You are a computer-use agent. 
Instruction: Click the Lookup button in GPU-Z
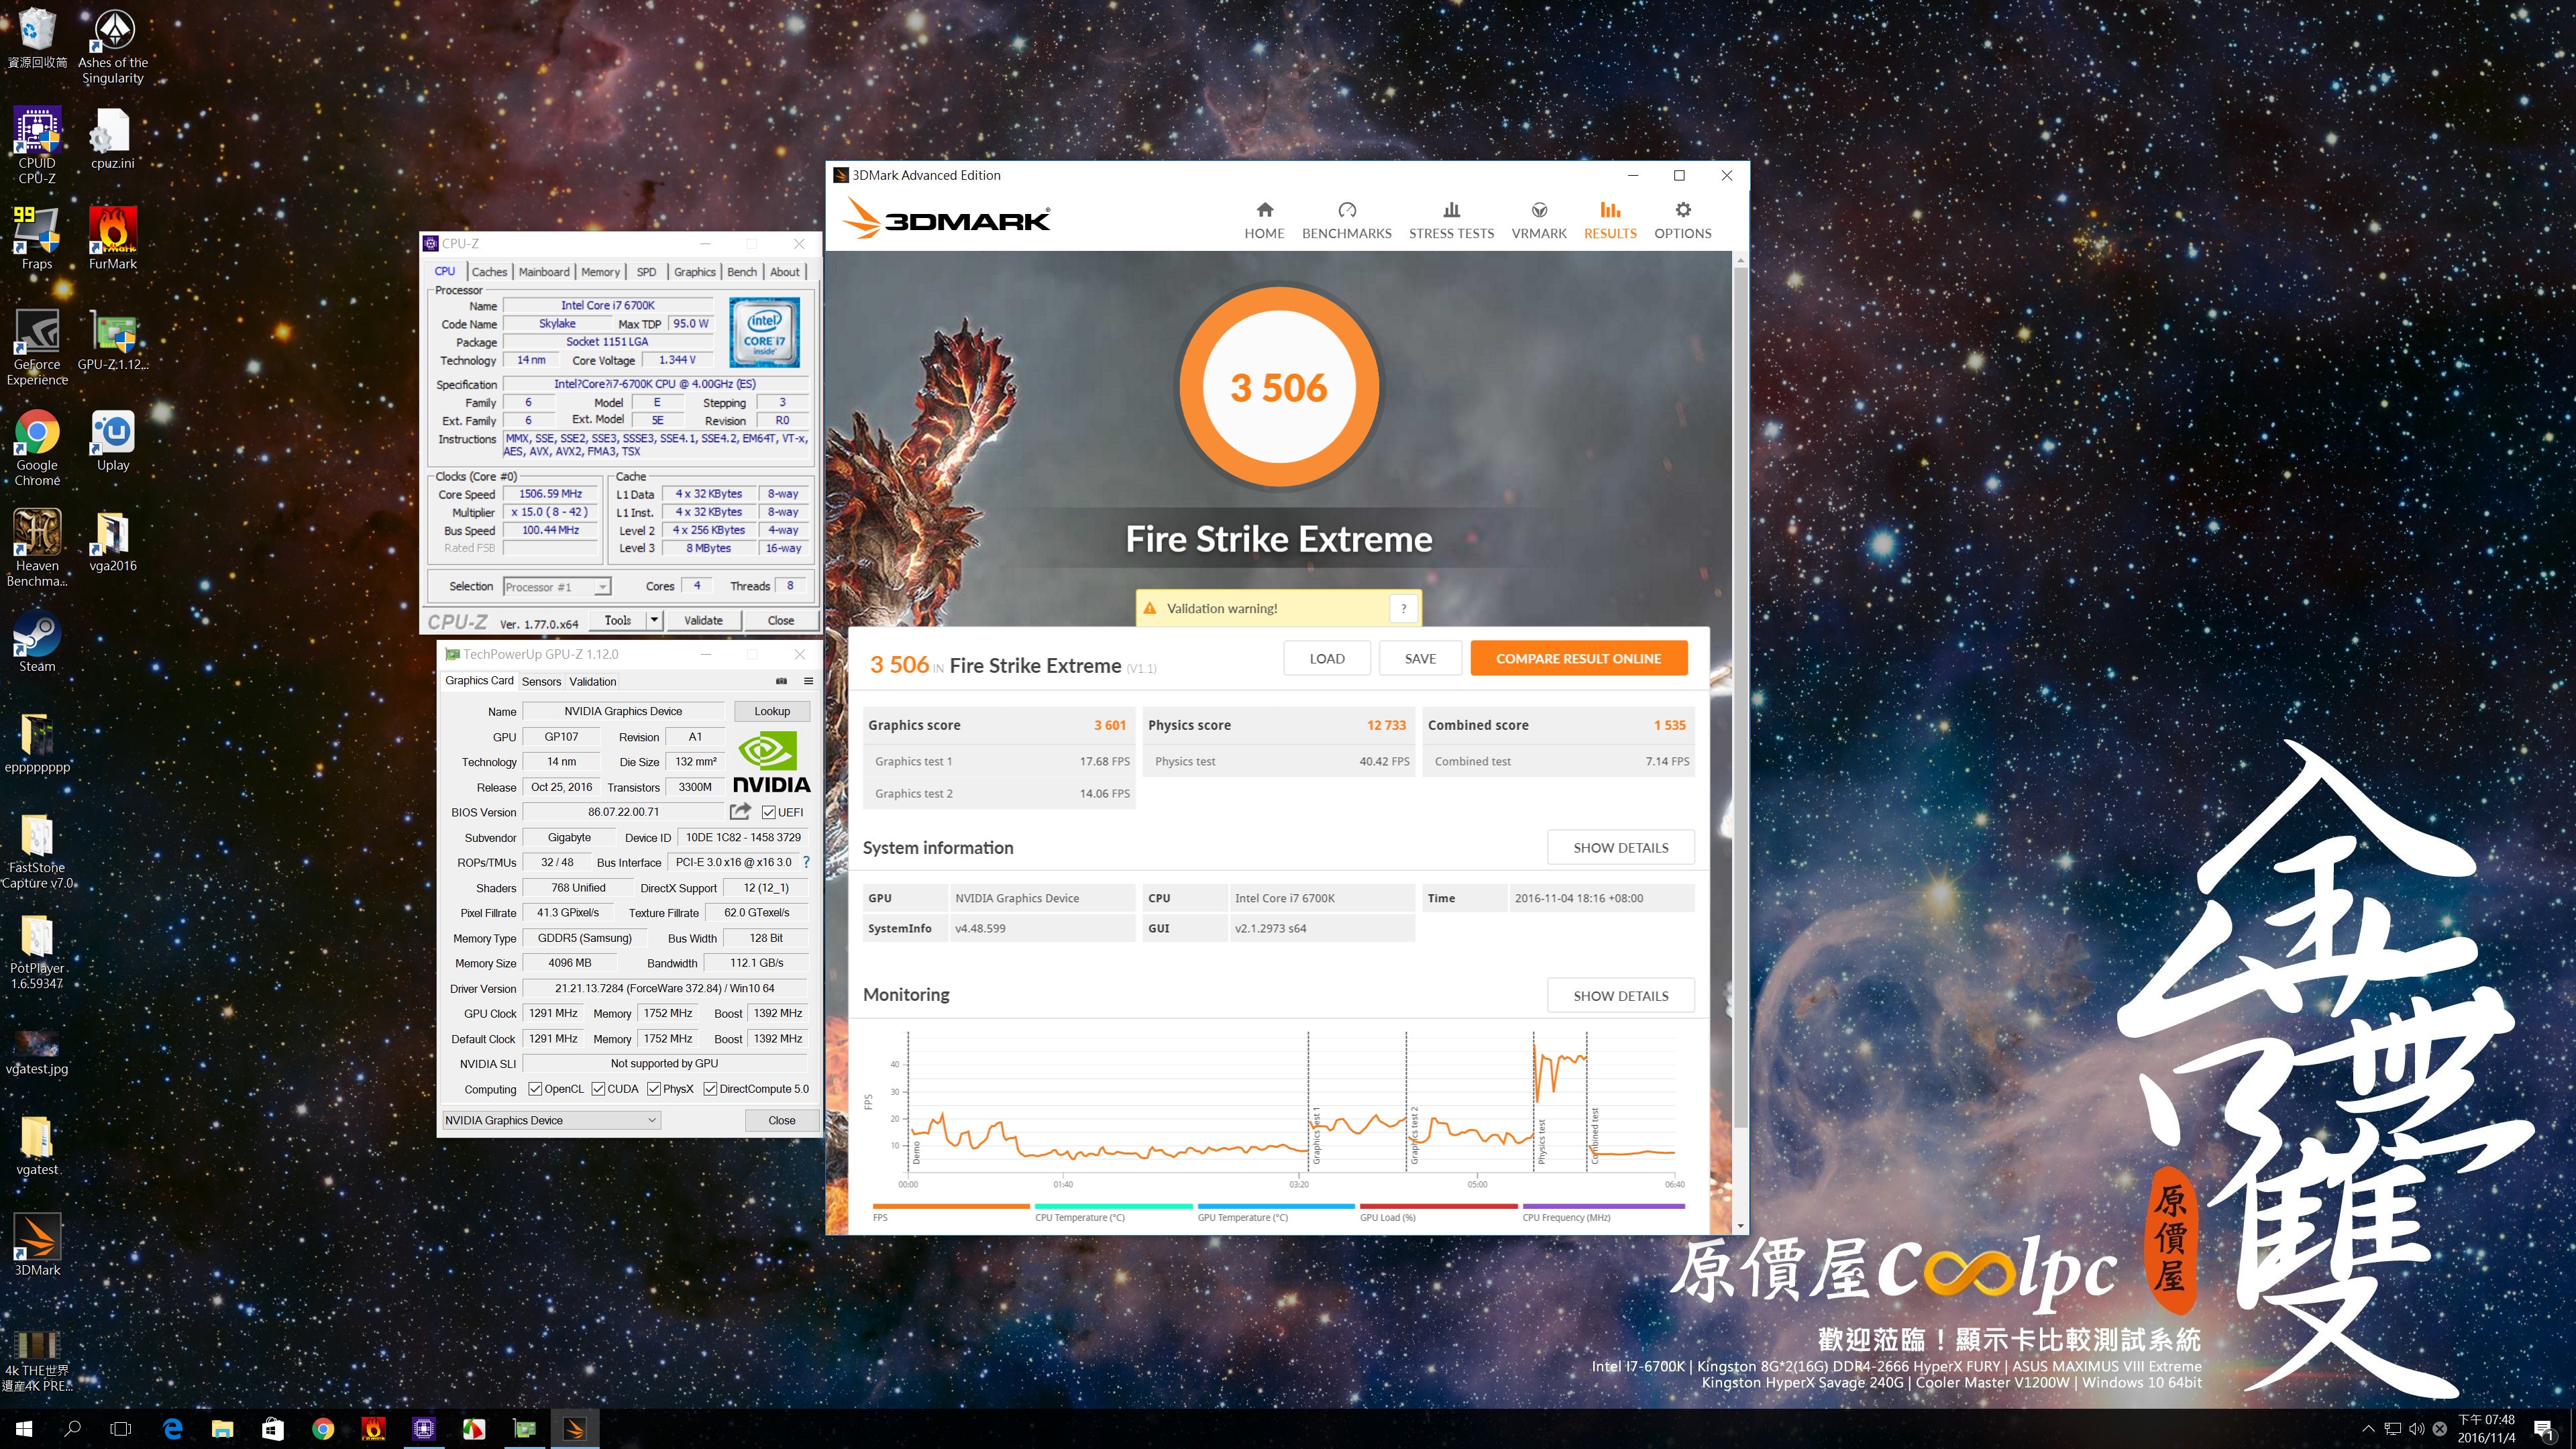772,711
